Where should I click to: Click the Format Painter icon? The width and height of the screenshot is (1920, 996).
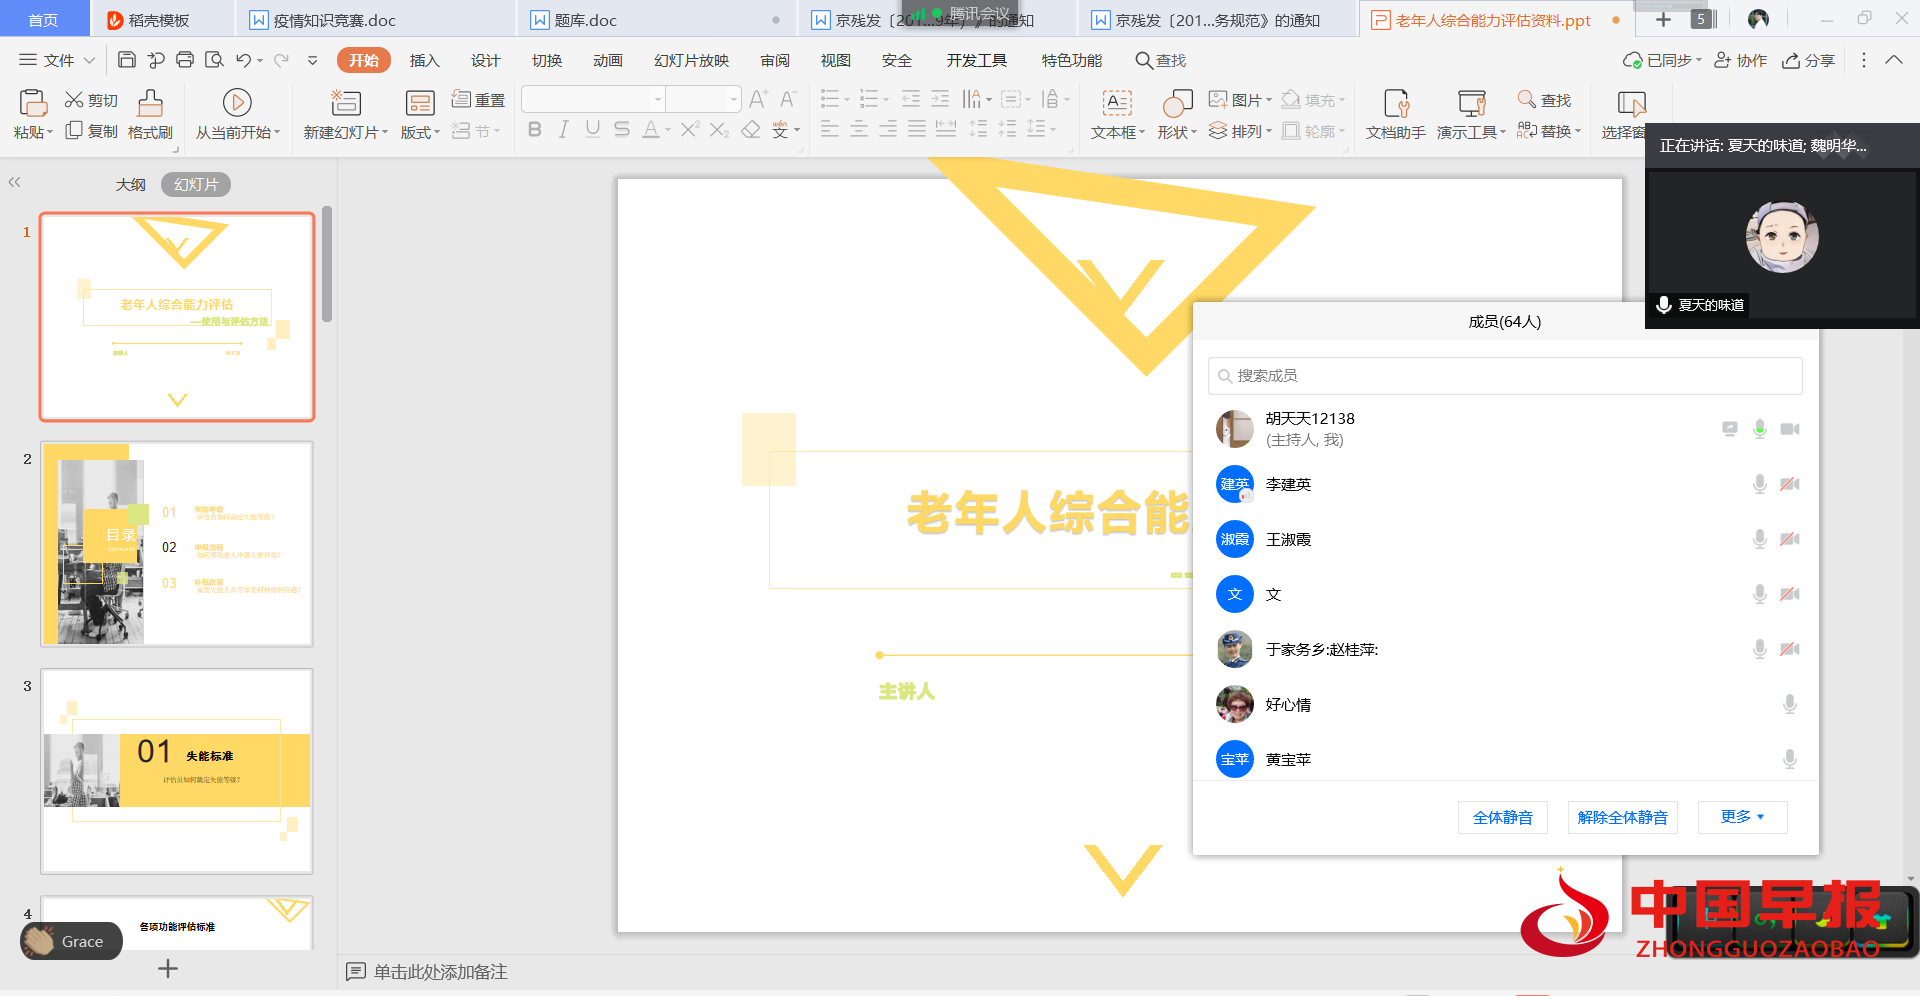(x=150, y=102)
